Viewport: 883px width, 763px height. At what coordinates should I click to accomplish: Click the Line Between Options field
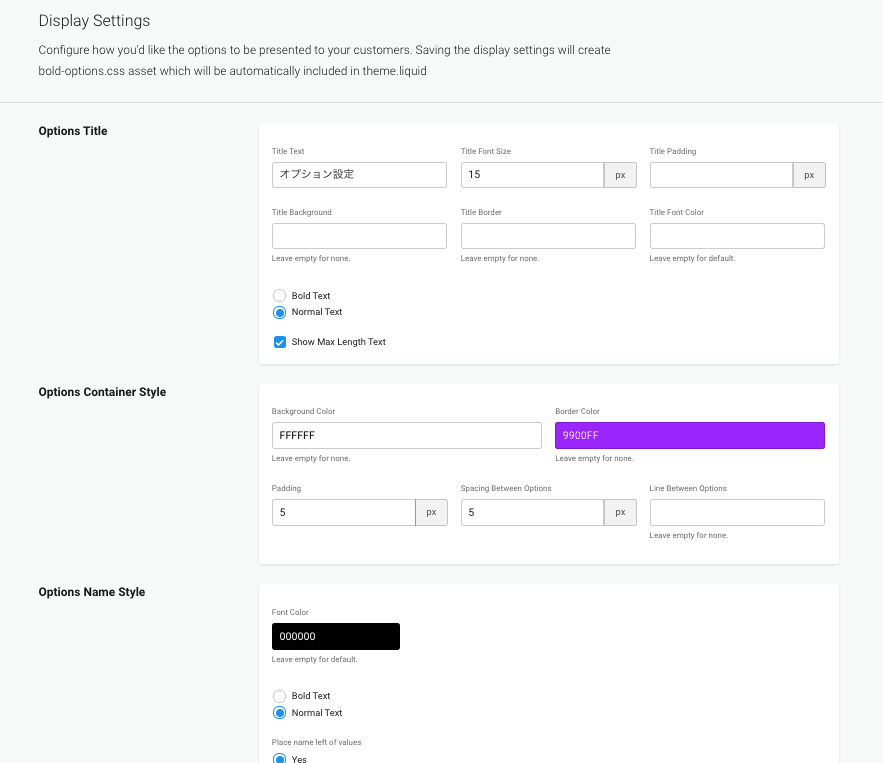[737, 512]
